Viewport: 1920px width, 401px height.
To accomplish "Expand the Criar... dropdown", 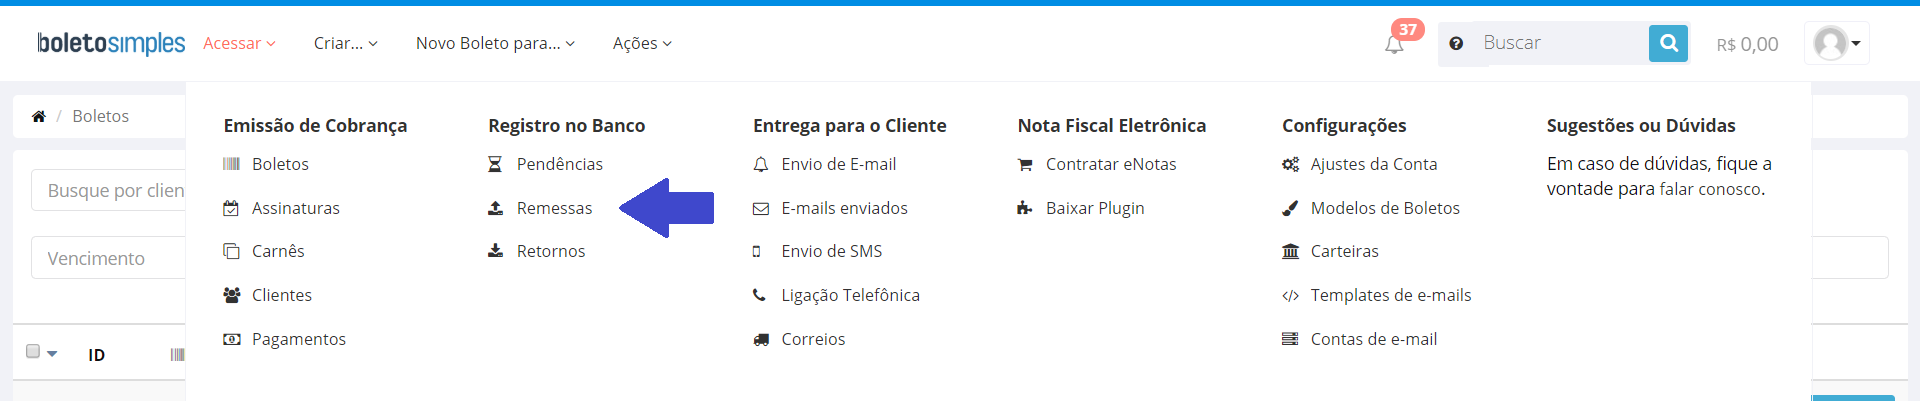I will coord(346,43).
